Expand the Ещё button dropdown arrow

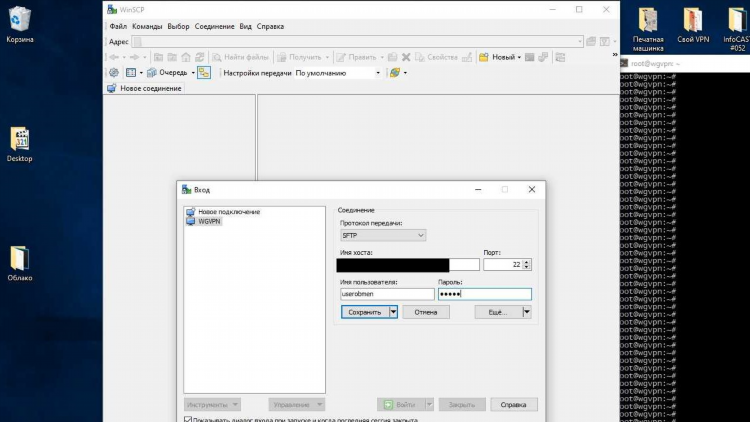point(527,312)
